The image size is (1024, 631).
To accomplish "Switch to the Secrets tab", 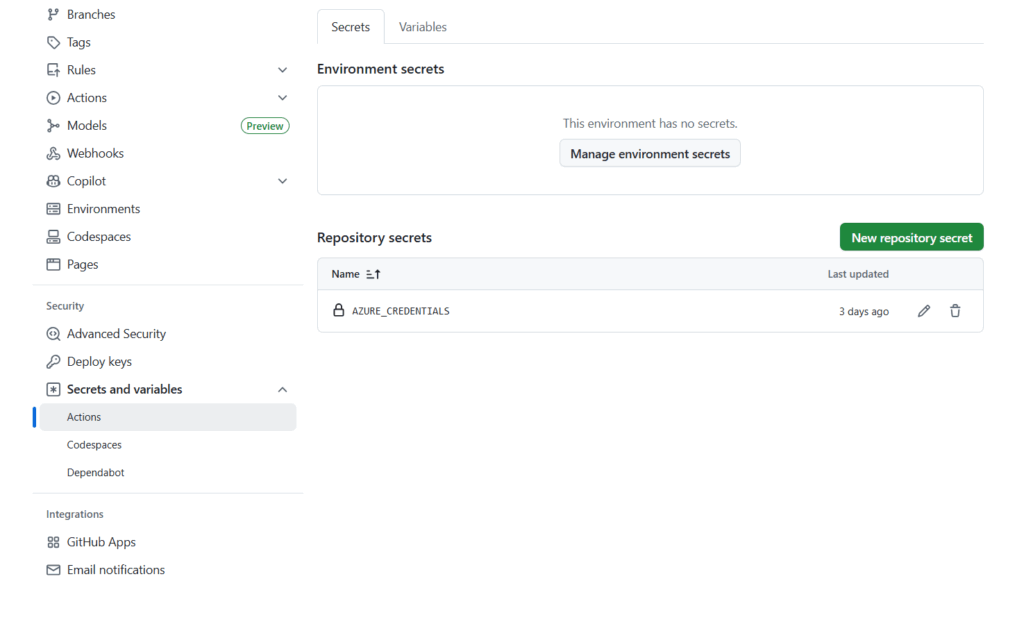I will point(351,27).
